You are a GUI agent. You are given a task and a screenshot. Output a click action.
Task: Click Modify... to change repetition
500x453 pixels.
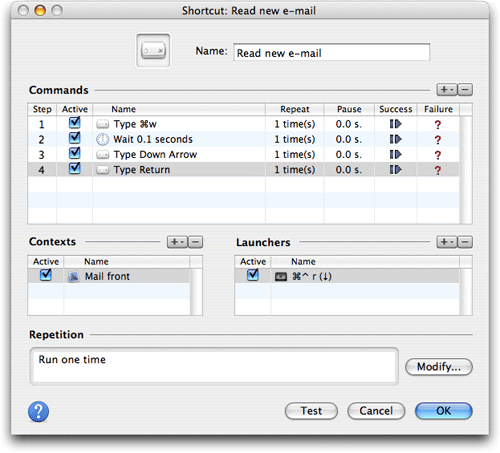[439, 367]
